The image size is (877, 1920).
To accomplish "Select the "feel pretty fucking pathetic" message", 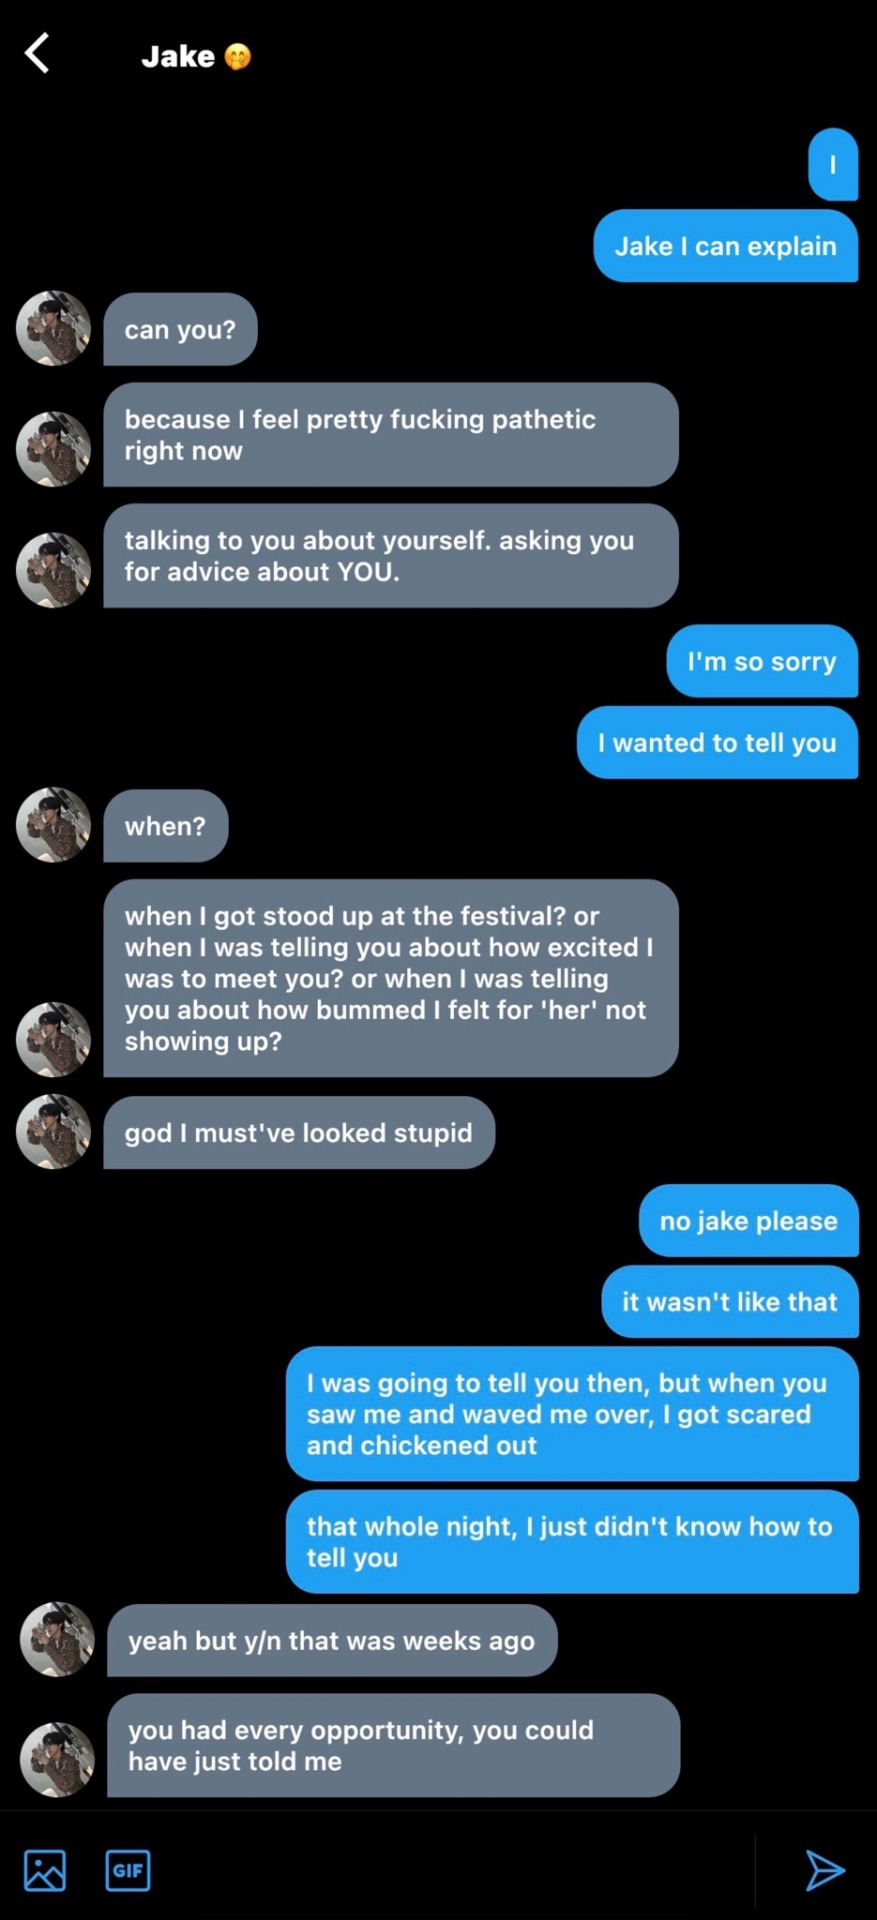I will click(390, 435).
